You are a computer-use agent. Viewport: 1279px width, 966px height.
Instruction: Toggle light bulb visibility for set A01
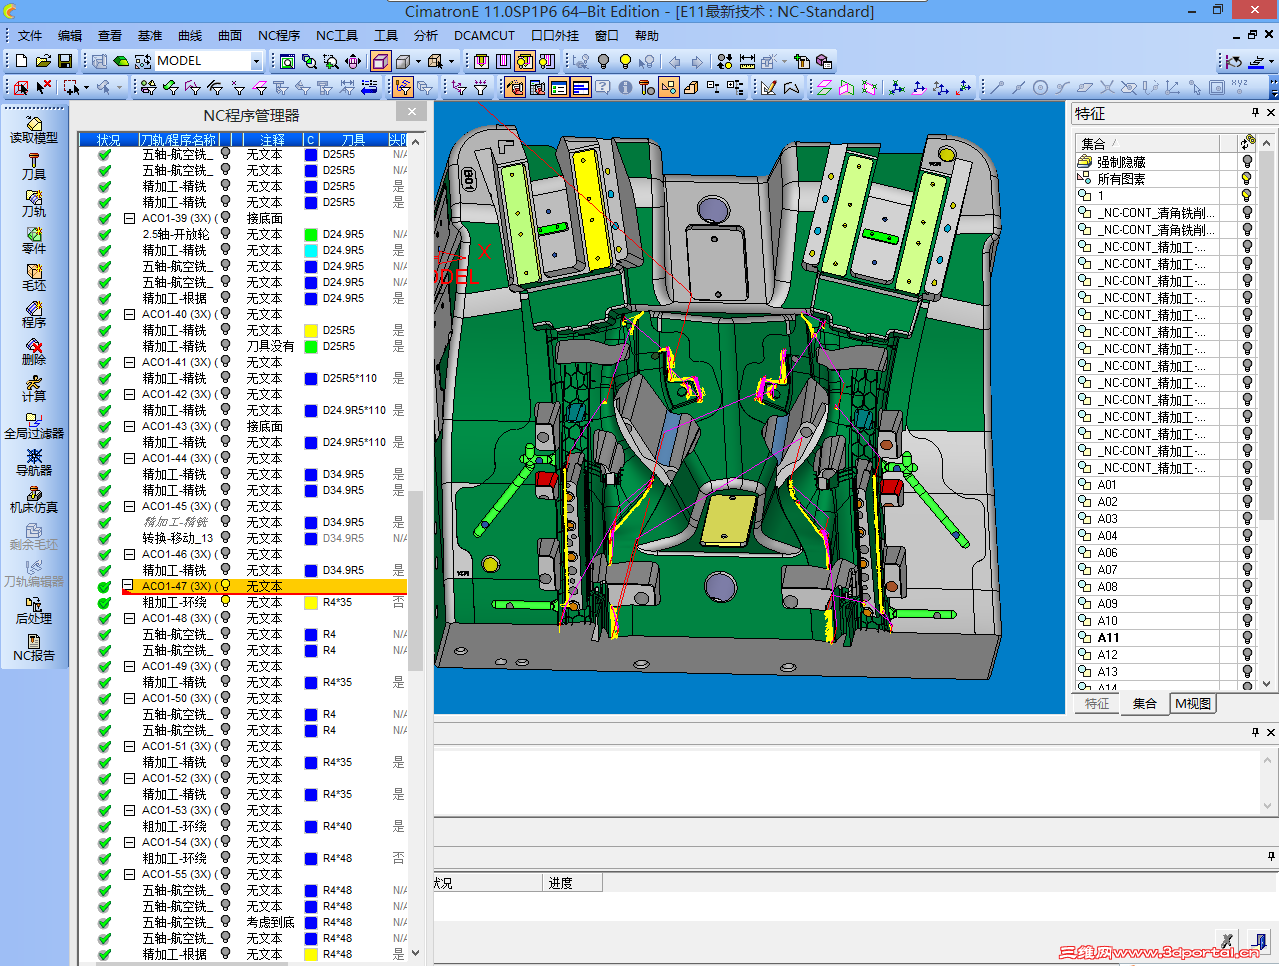[x=1247, y=485]
